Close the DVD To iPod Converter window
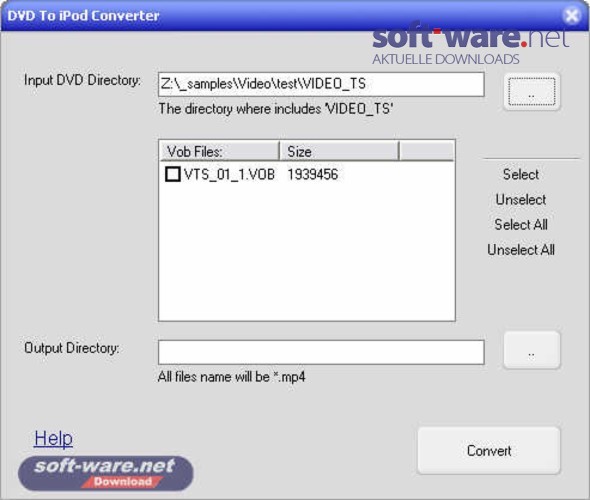 tap(572, 15)
